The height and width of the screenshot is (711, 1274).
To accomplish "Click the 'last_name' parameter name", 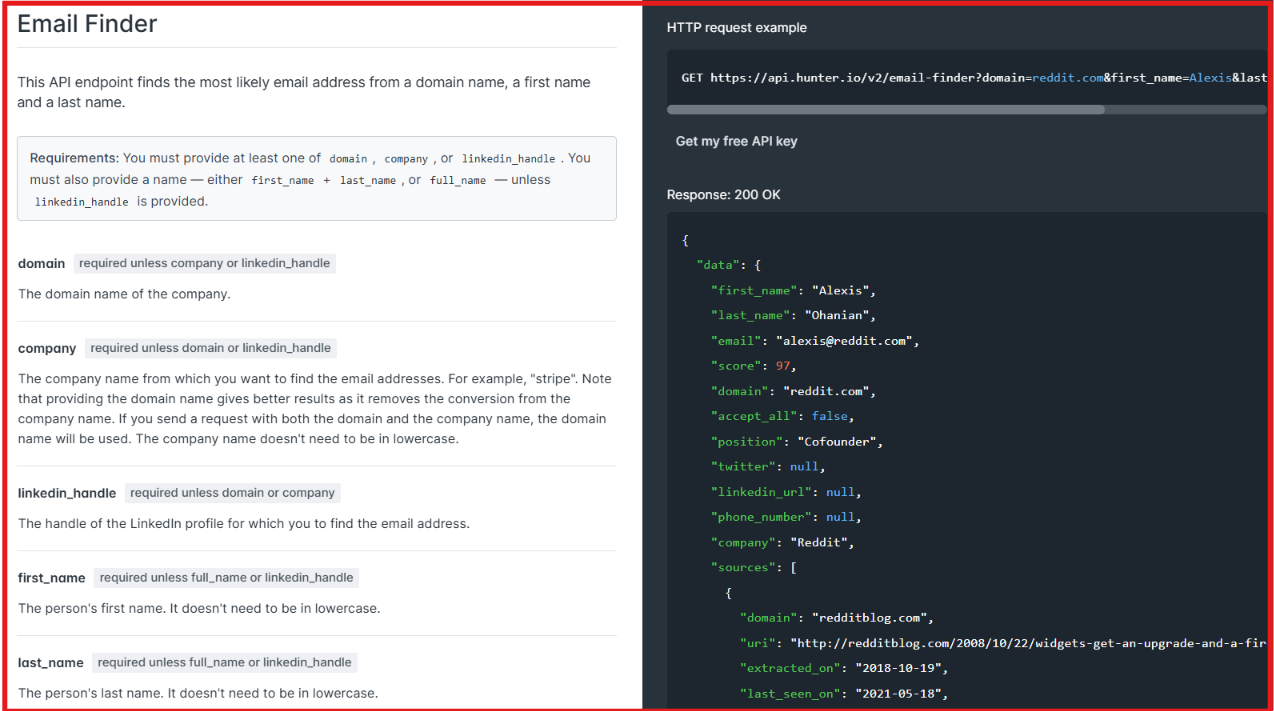I will (51, 663).
